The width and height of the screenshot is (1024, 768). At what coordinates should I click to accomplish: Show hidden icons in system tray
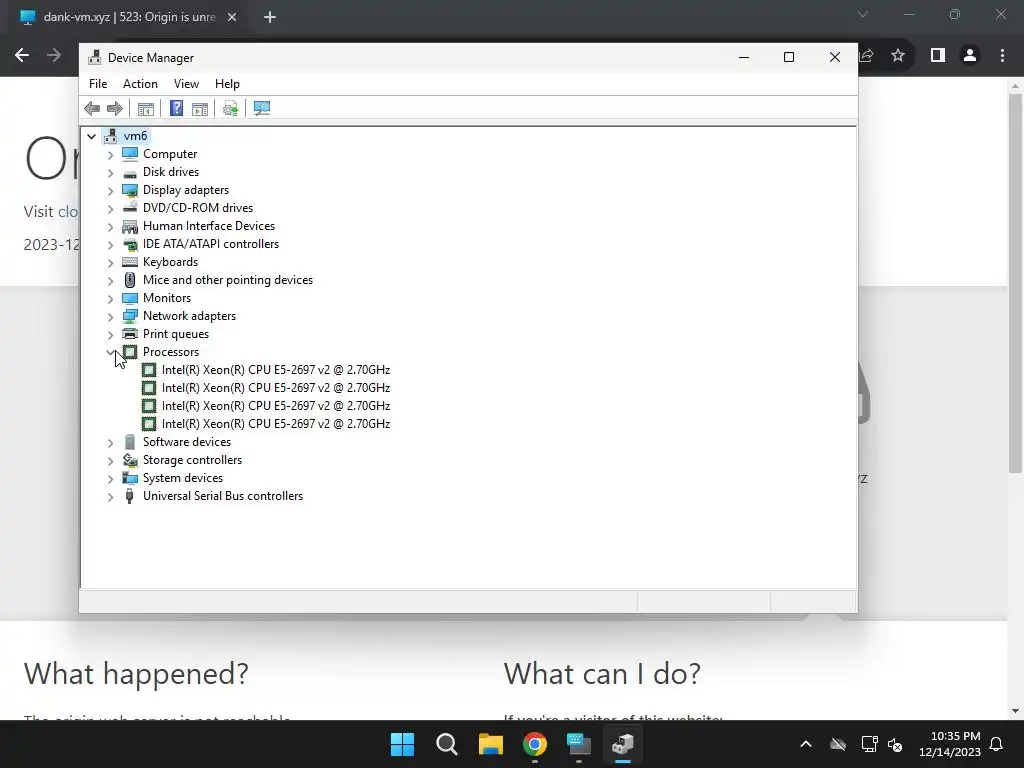[806, 744]
